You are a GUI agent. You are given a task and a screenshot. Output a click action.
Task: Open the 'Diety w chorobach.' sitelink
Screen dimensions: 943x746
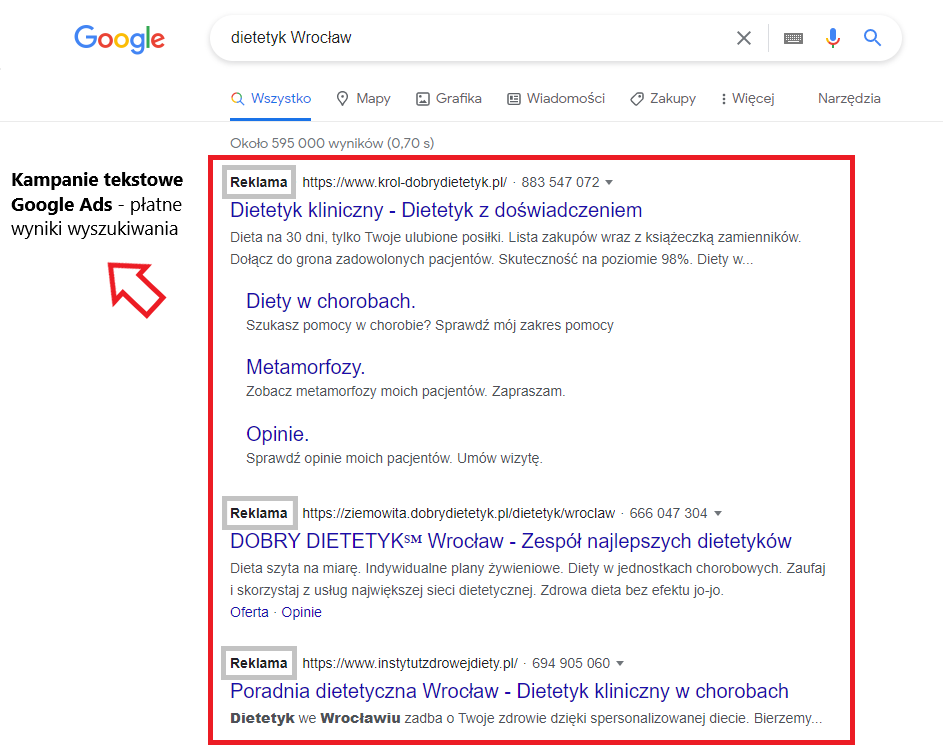click(x=331, y=301)
